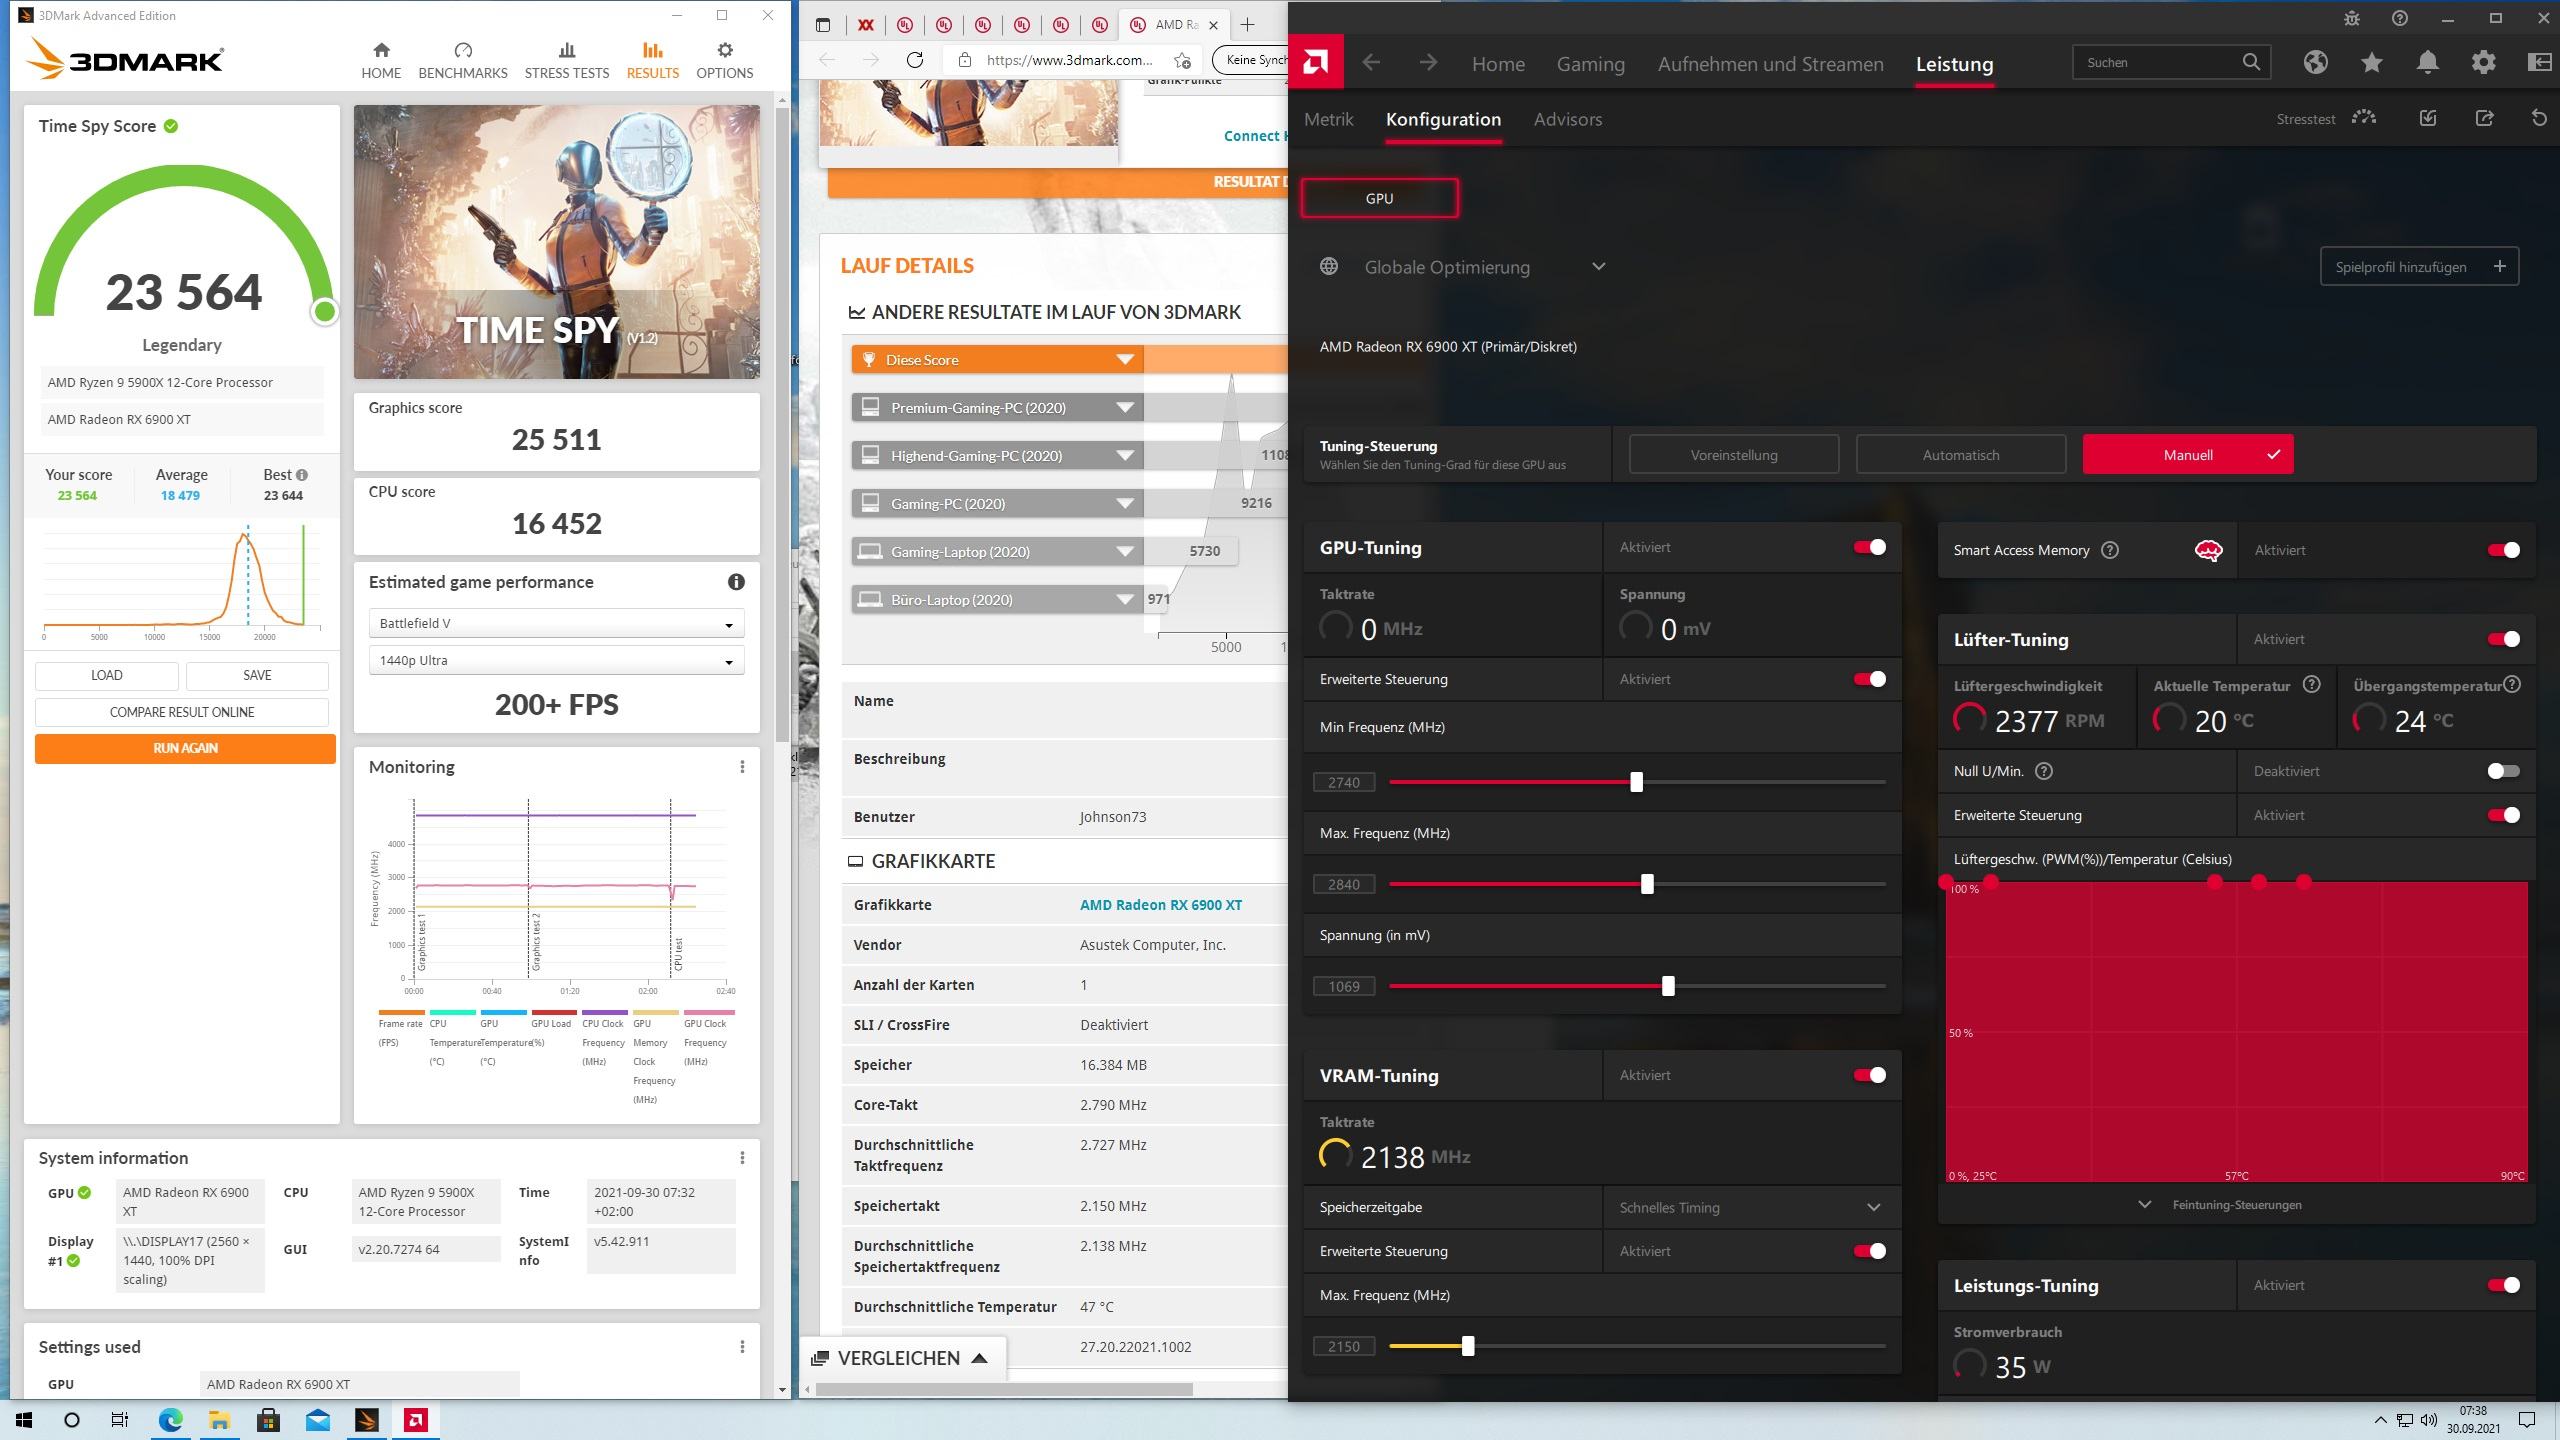
Task: Open Radeon web browser globe icon
Action: pyautogui.click(x=2315, y=62)
